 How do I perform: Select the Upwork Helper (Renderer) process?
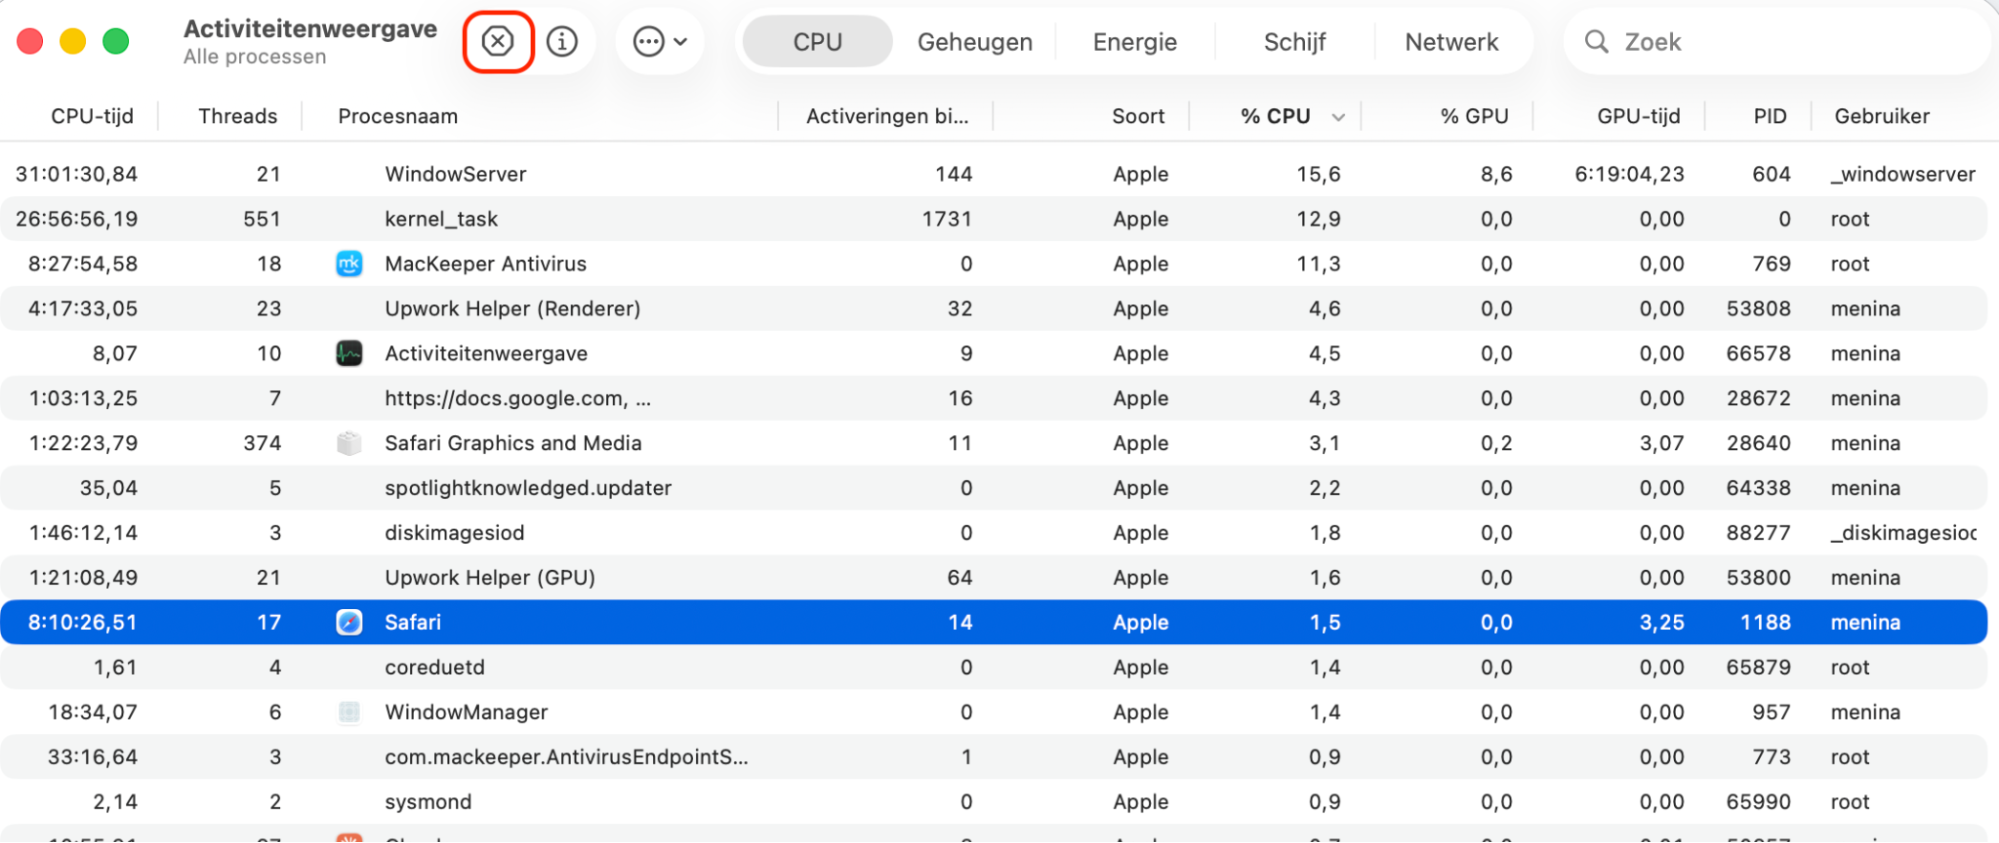point(512,309)
